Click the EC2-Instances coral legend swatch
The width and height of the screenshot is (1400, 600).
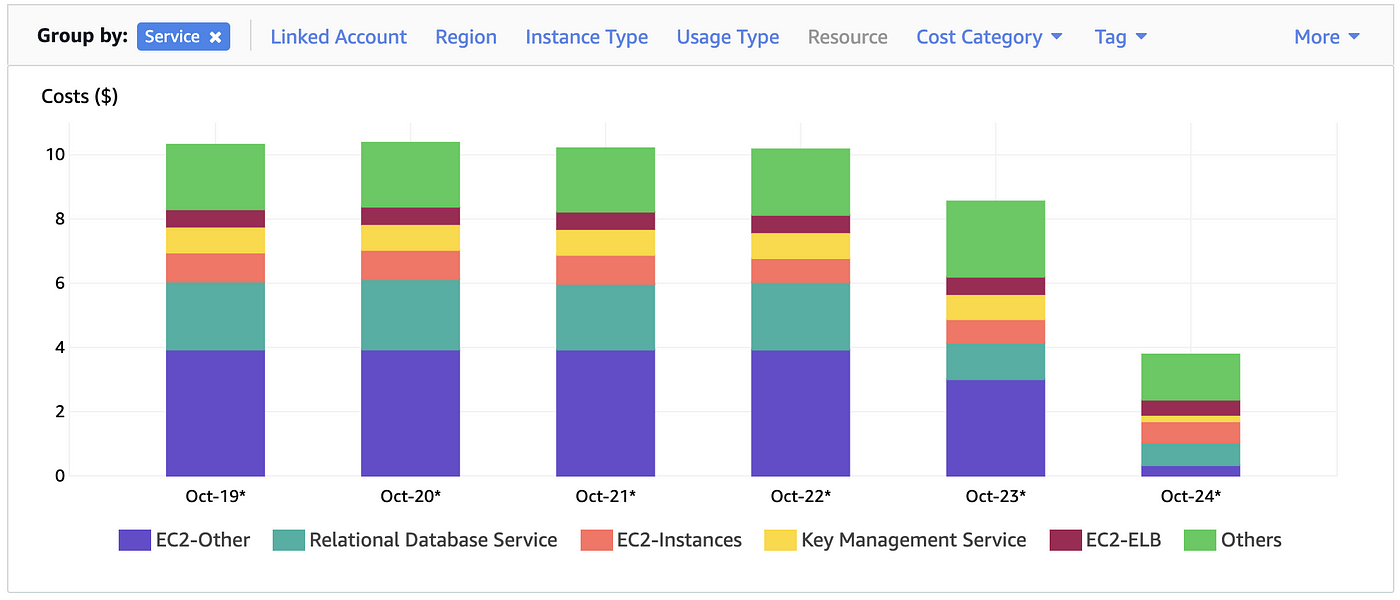[596, 540]
